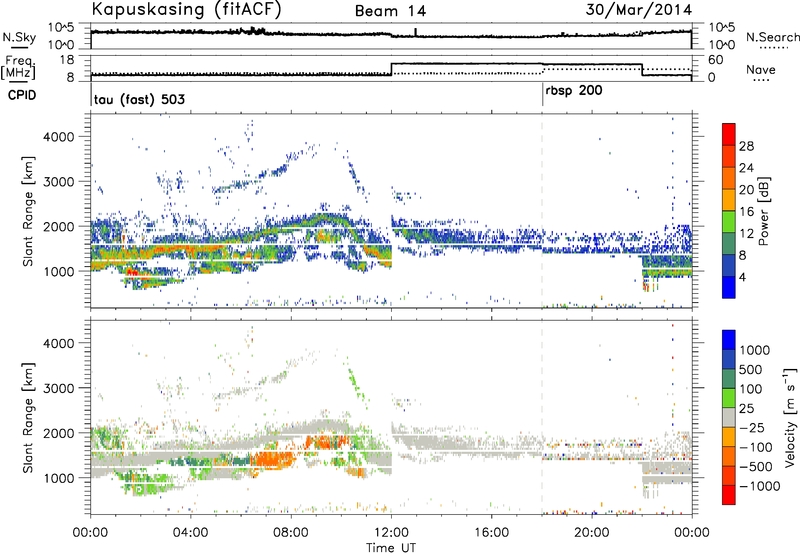The height and width of the screenshot is (554, 800).
Task: Click the 20 tick label on Power colorbar
Action: pos(746,190)
